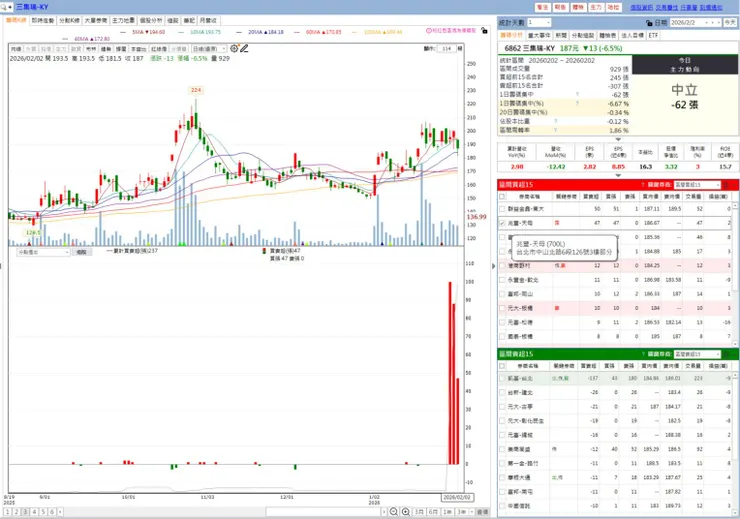Set chart range with 3月 button
Image resolution: width=740 pixels, height=519 pixels.
point(419,511)
